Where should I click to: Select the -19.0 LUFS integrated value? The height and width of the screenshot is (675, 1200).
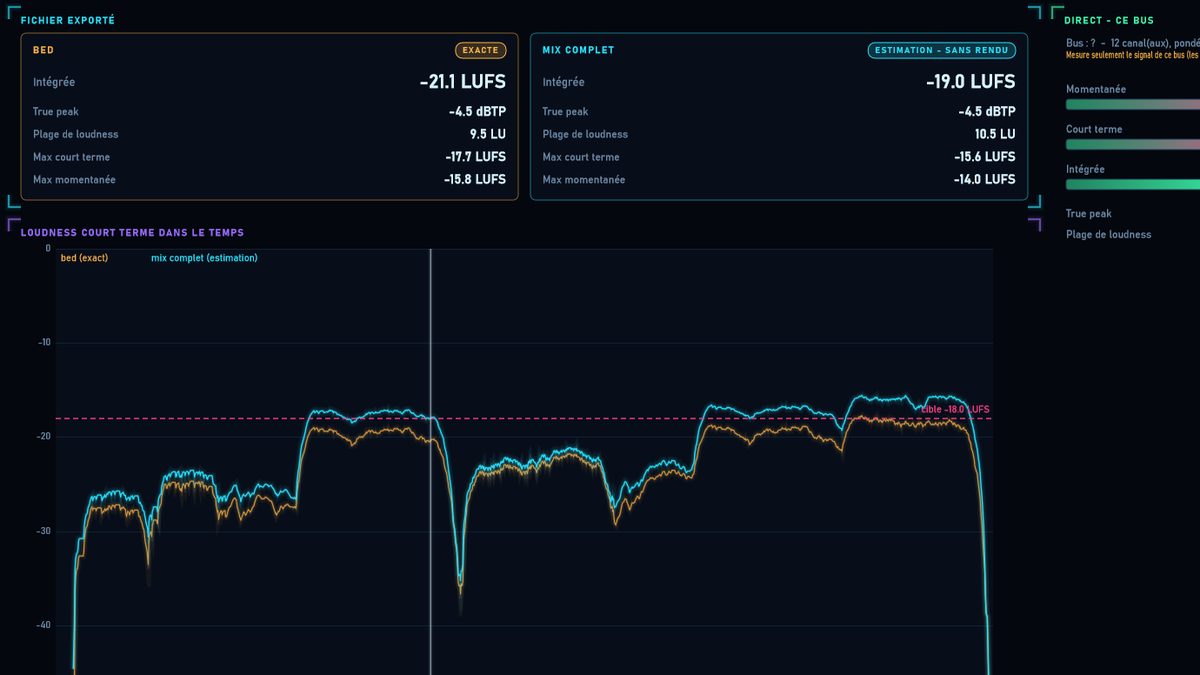pos(971,82)
